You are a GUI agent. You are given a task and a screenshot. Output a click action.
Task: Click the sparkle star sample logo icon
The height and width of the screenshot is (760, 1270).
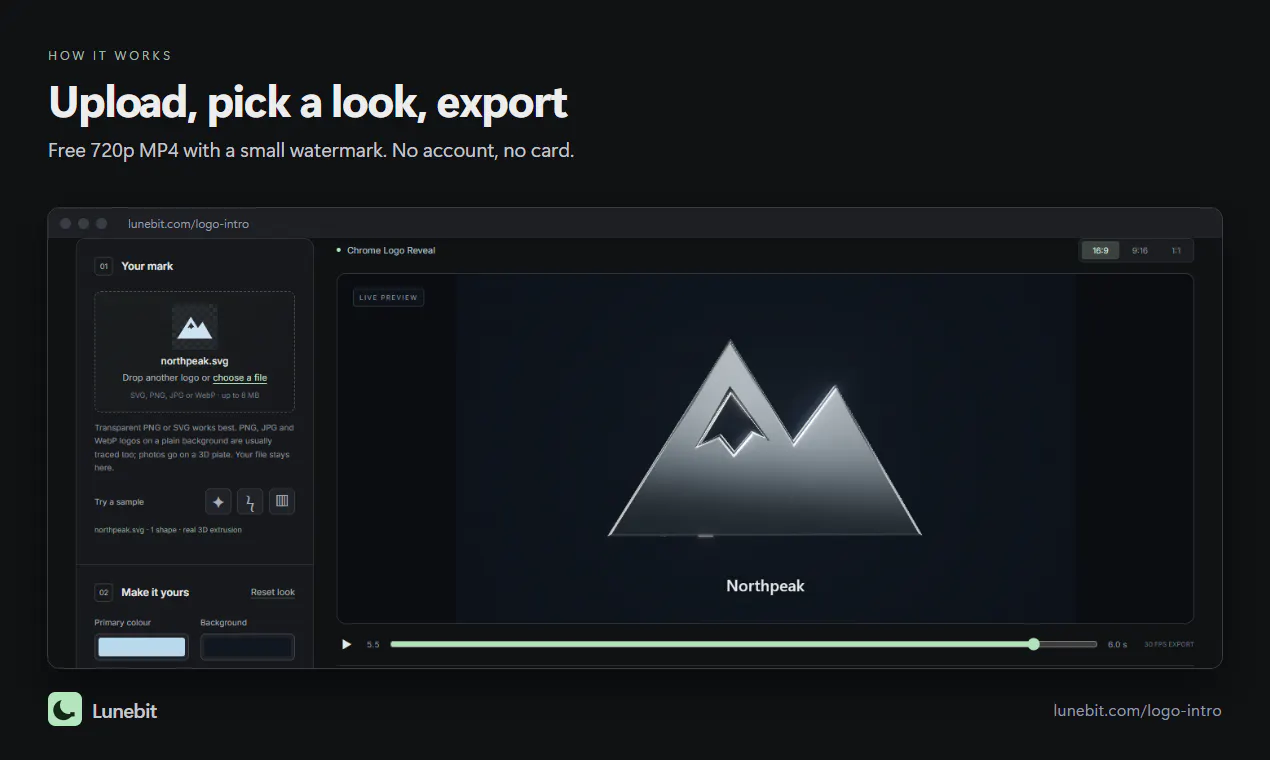point(219,502)
